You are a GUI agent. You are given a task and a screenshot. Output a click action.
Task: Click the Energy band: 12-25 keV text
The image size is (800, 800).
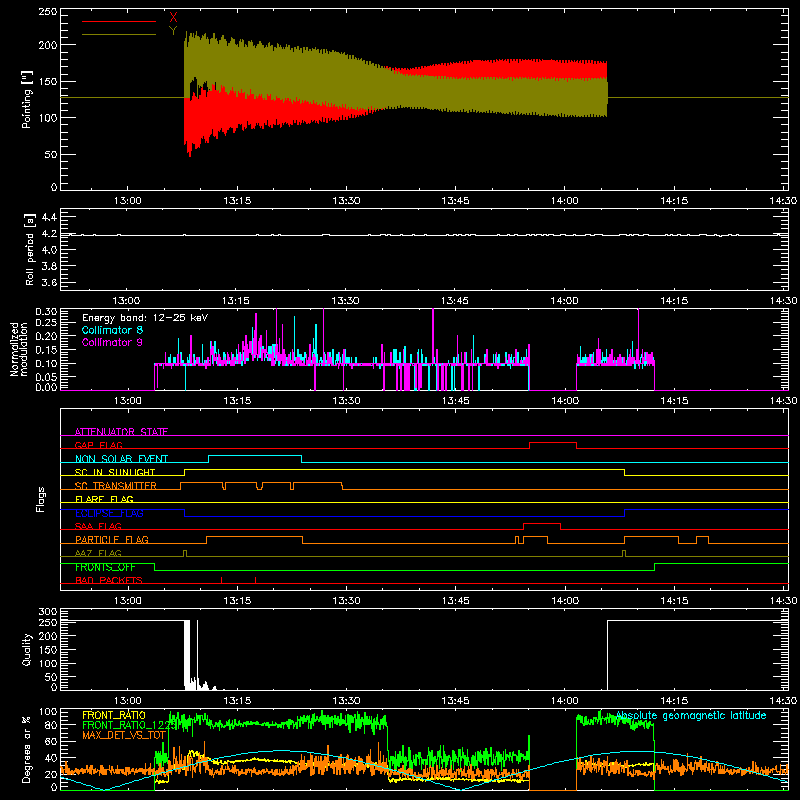tap(145, 318)
